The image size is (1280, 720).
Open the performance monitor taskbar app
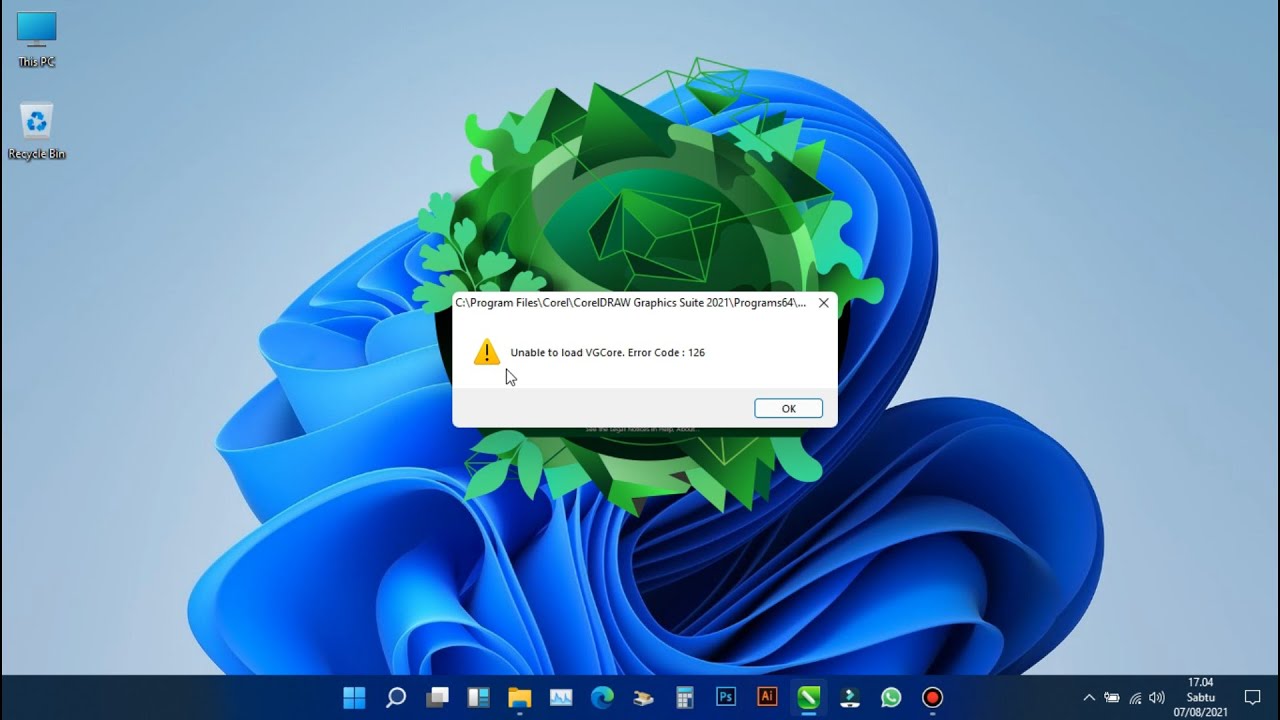(560, 697)
